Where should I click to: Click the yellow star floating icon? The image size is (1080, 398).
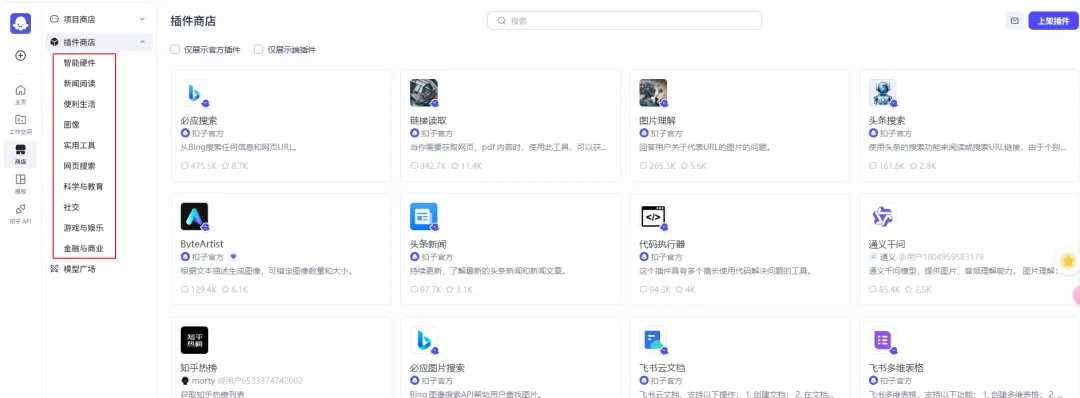pyautogui.click(x=1068, y=261)
